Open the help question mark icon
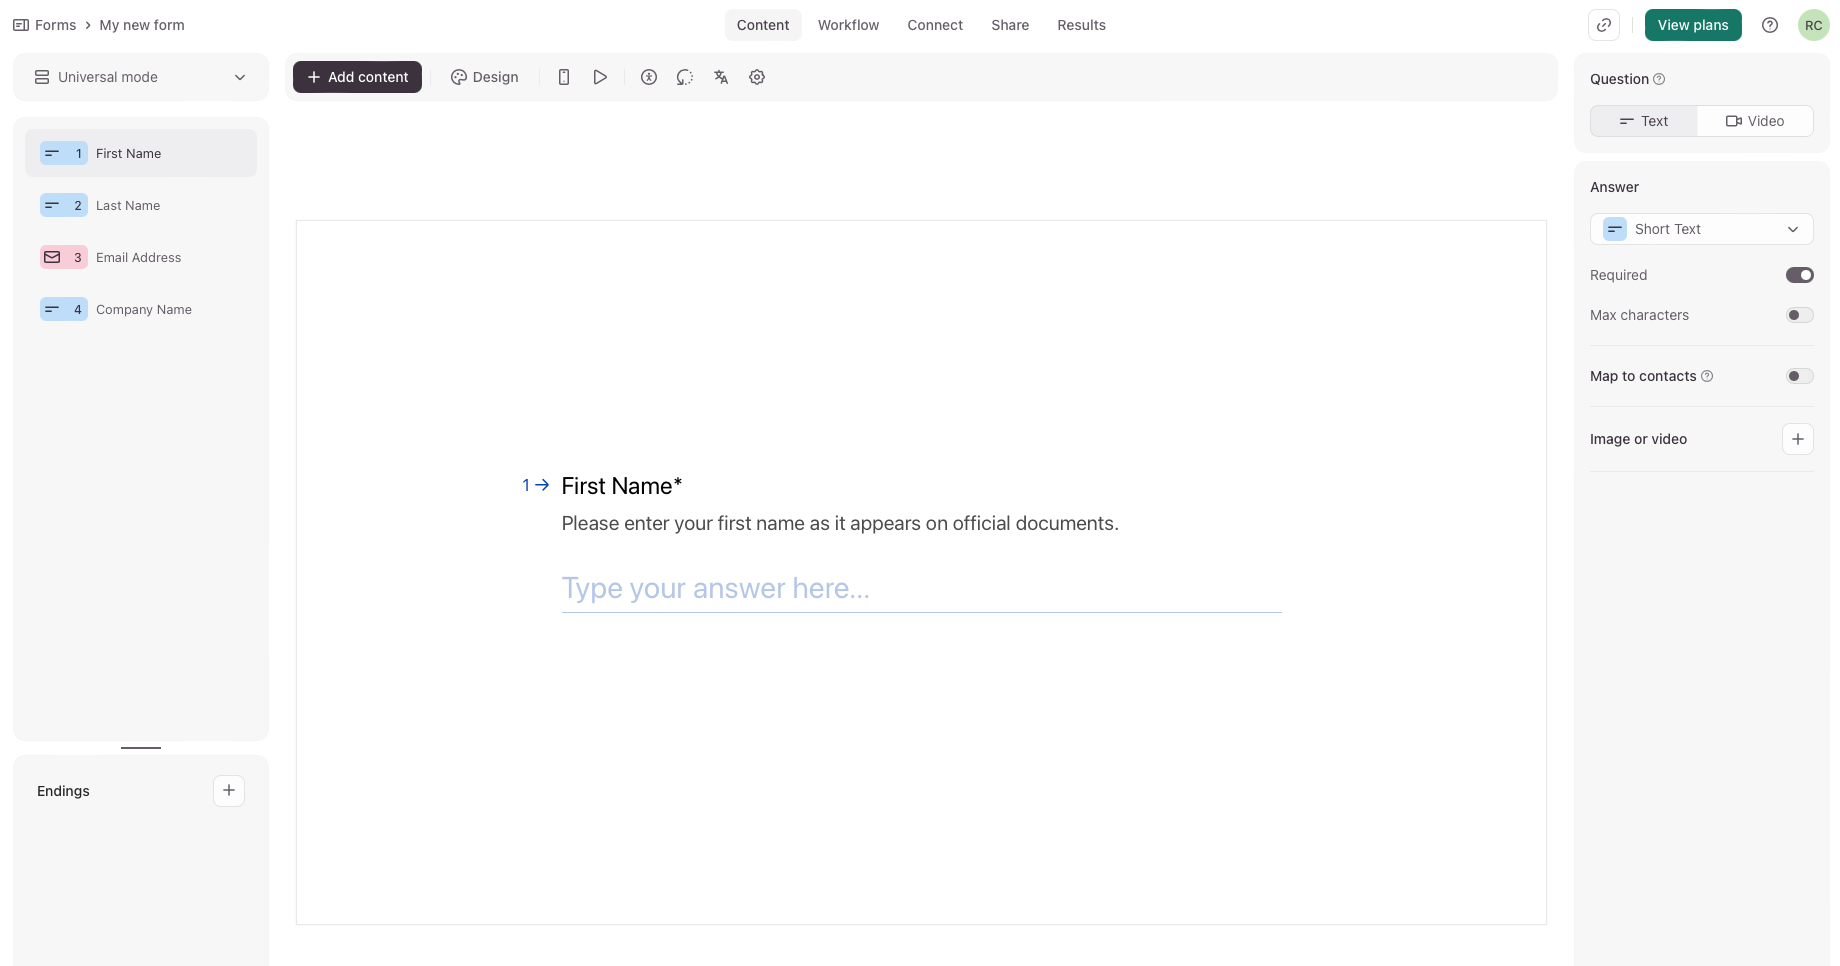Viewport: 1840px width, 966px height. coord(1769,24)
